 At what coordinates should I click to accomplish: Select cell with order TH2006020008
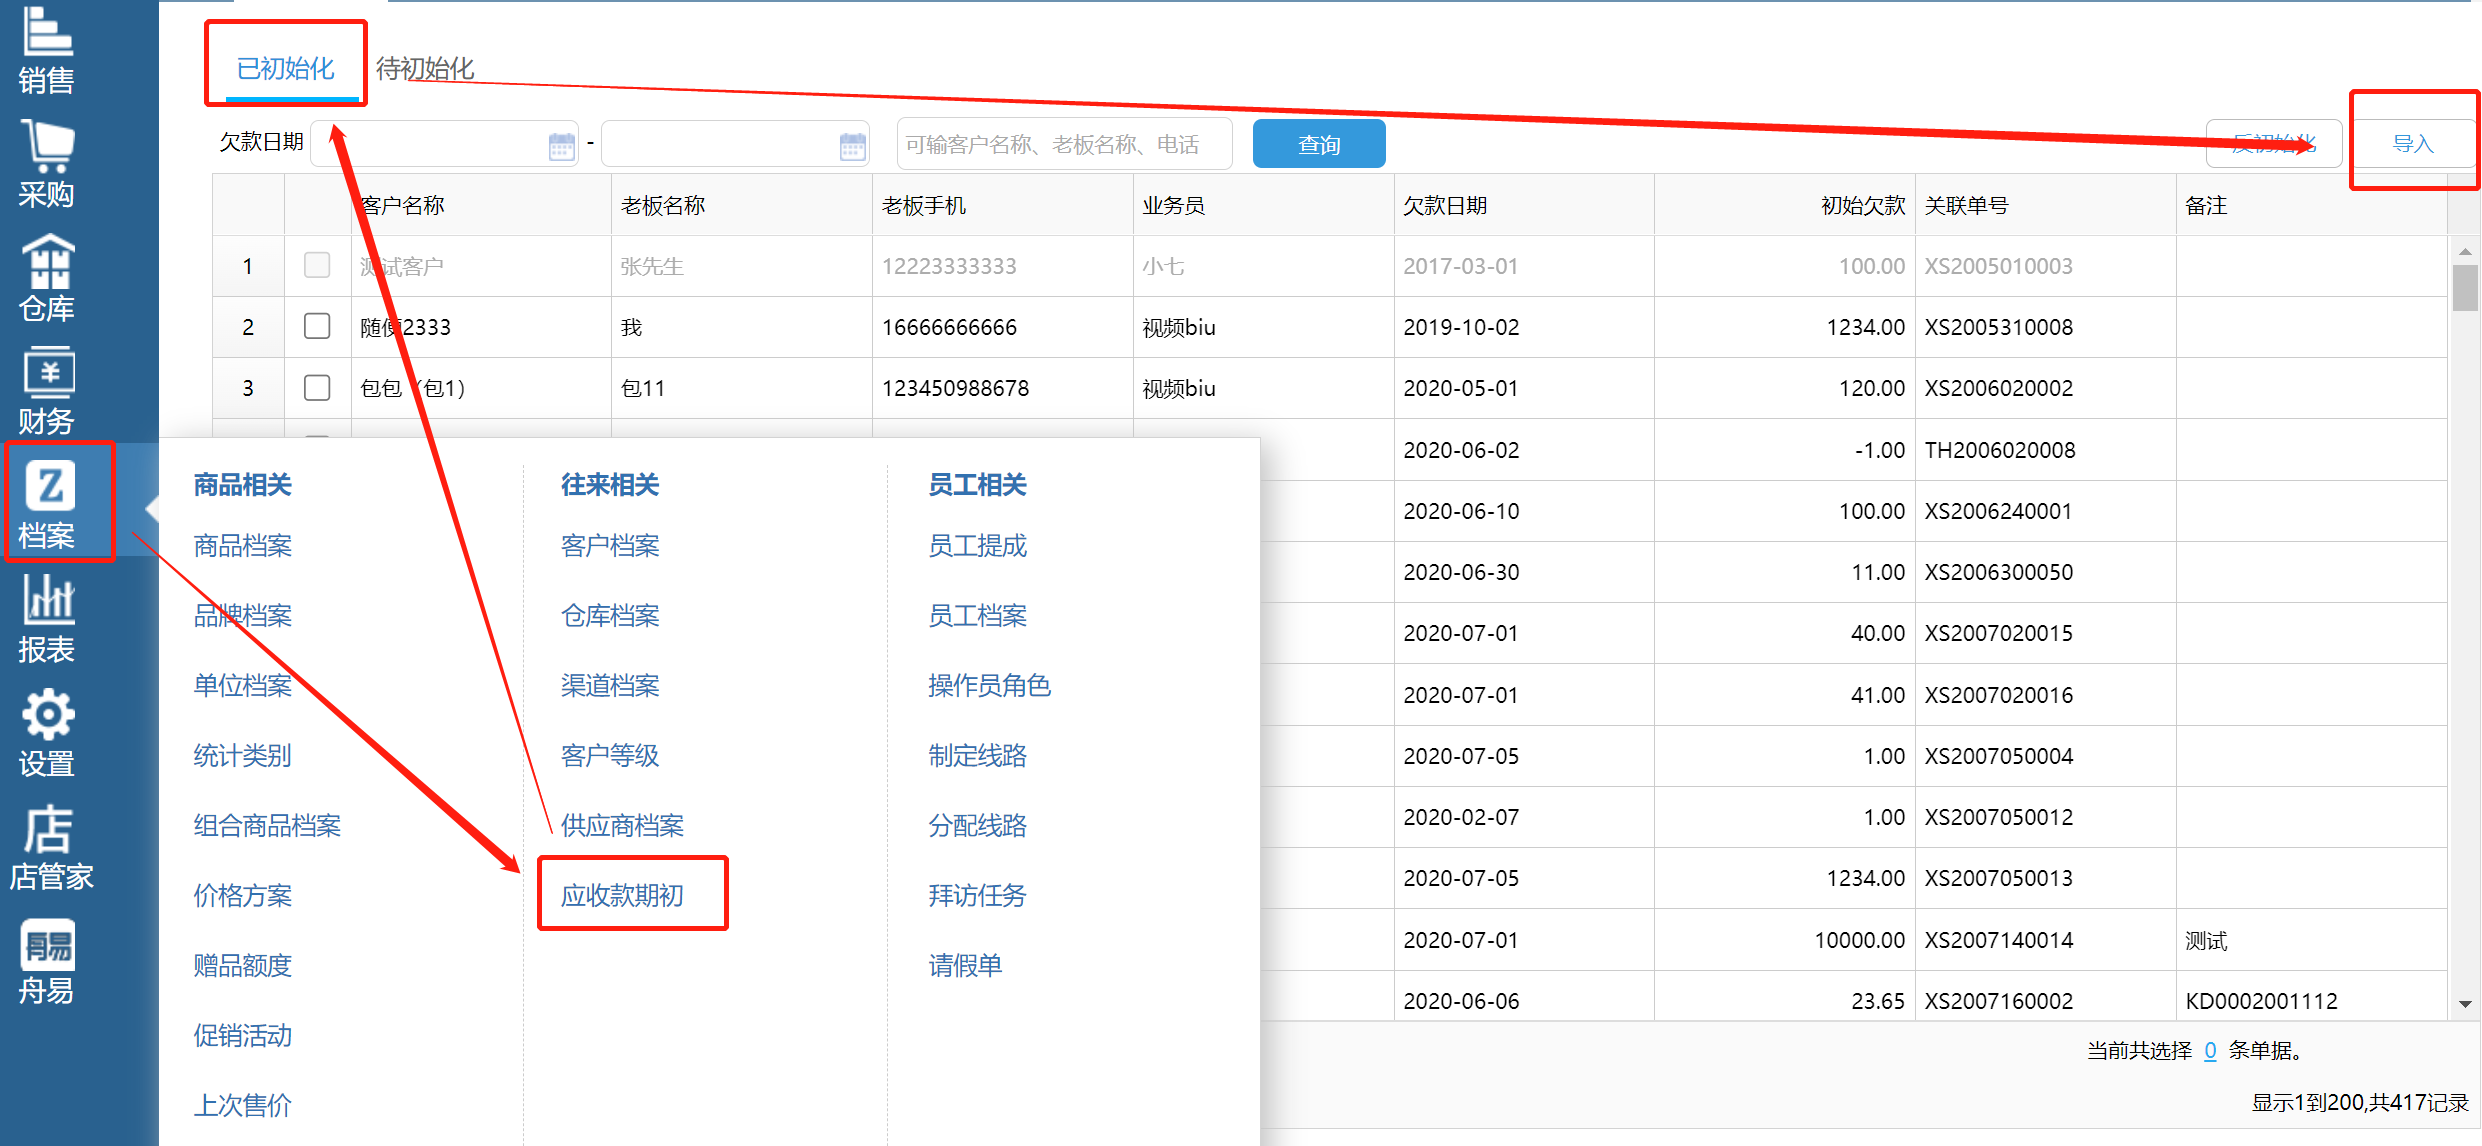[2046, 450]
